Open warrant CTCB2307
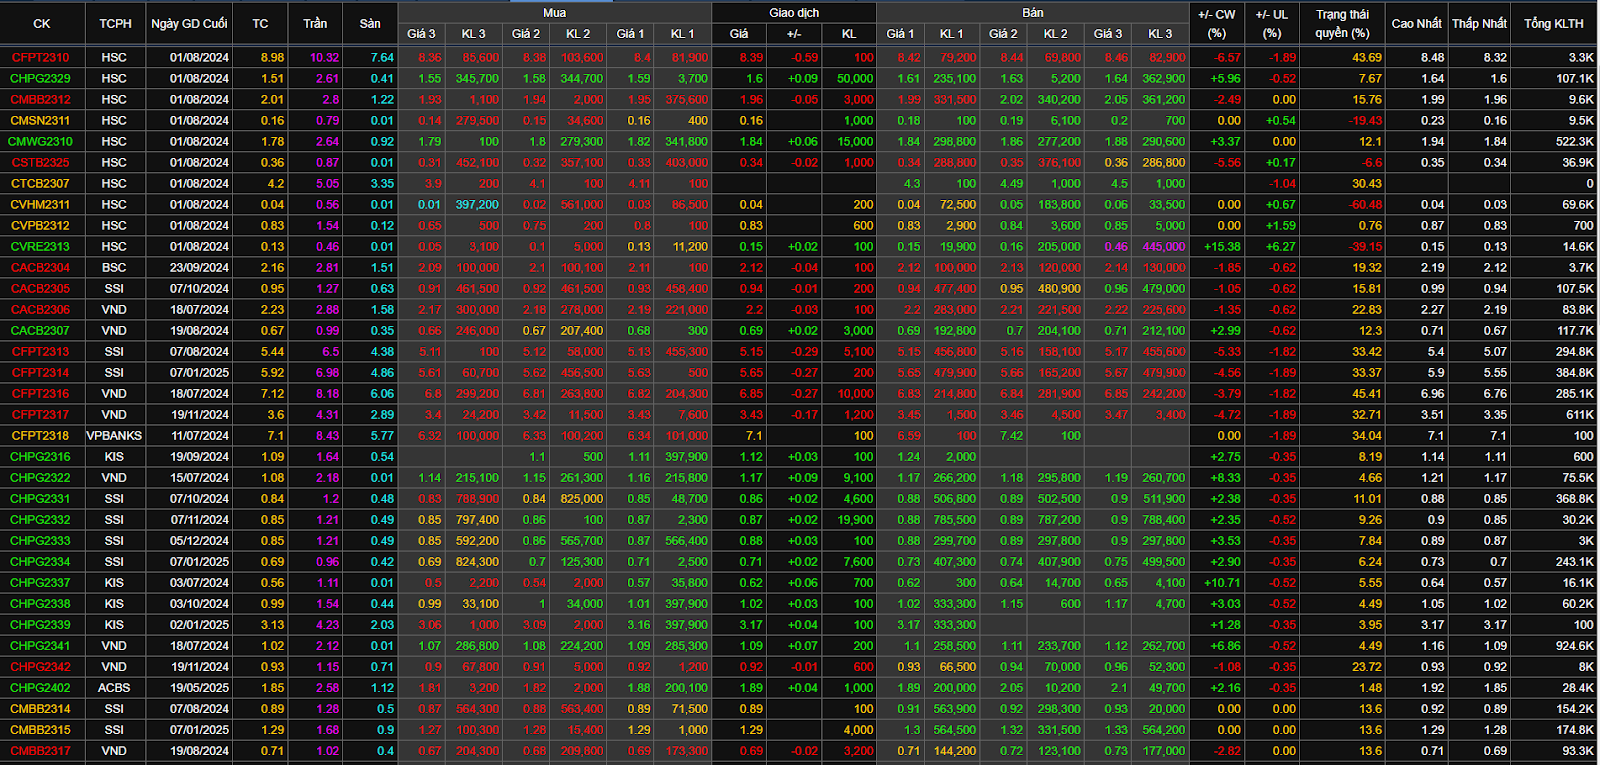The height and width of the screenshot is (765, 1600). coord(41,184)
